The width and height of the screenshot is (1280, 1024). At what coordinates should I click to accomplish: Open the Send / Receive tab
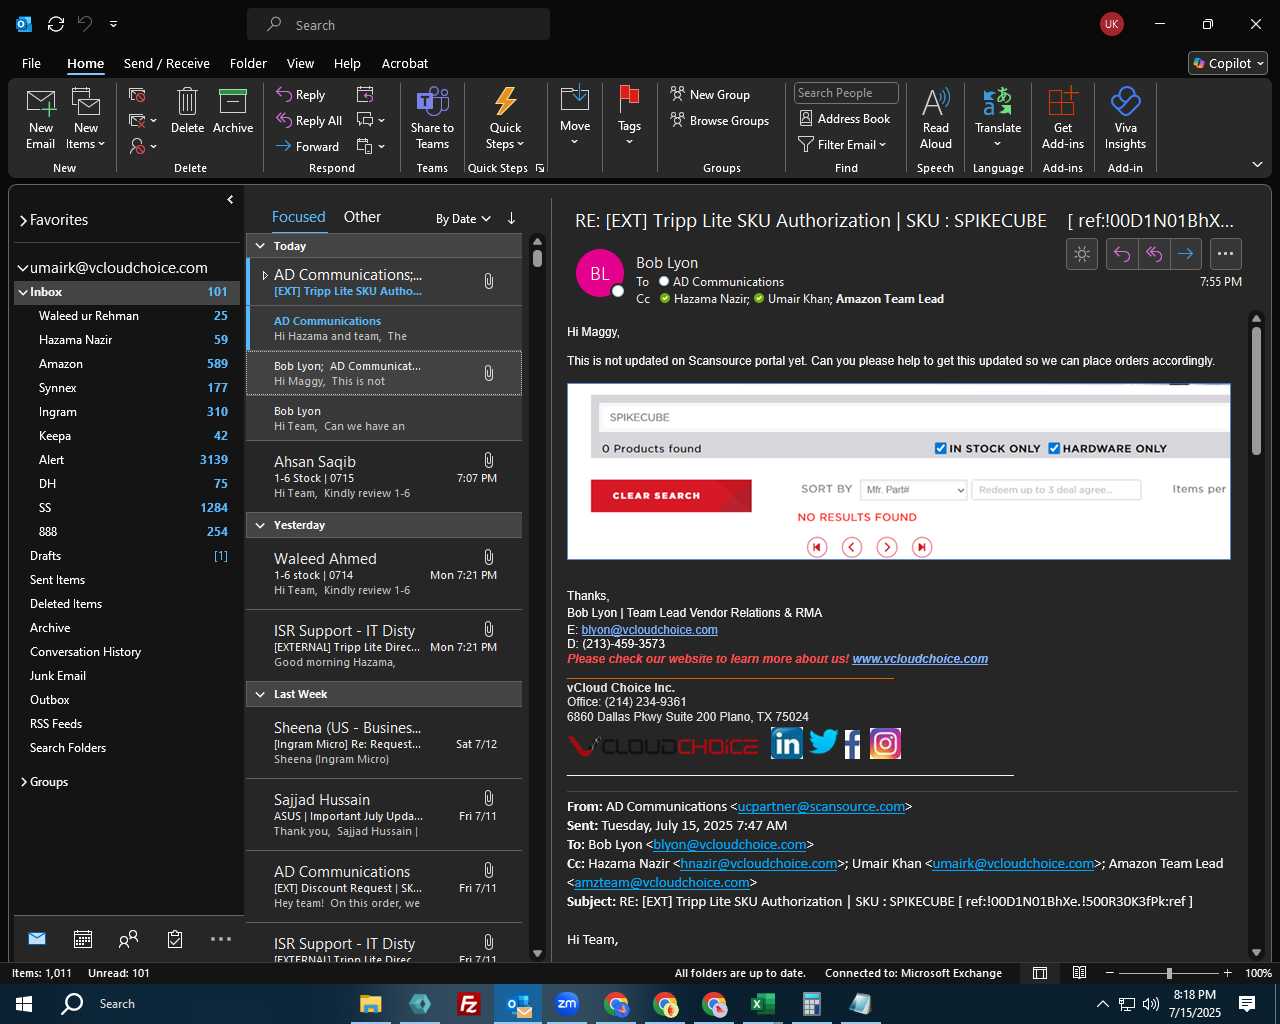point(167,63)
